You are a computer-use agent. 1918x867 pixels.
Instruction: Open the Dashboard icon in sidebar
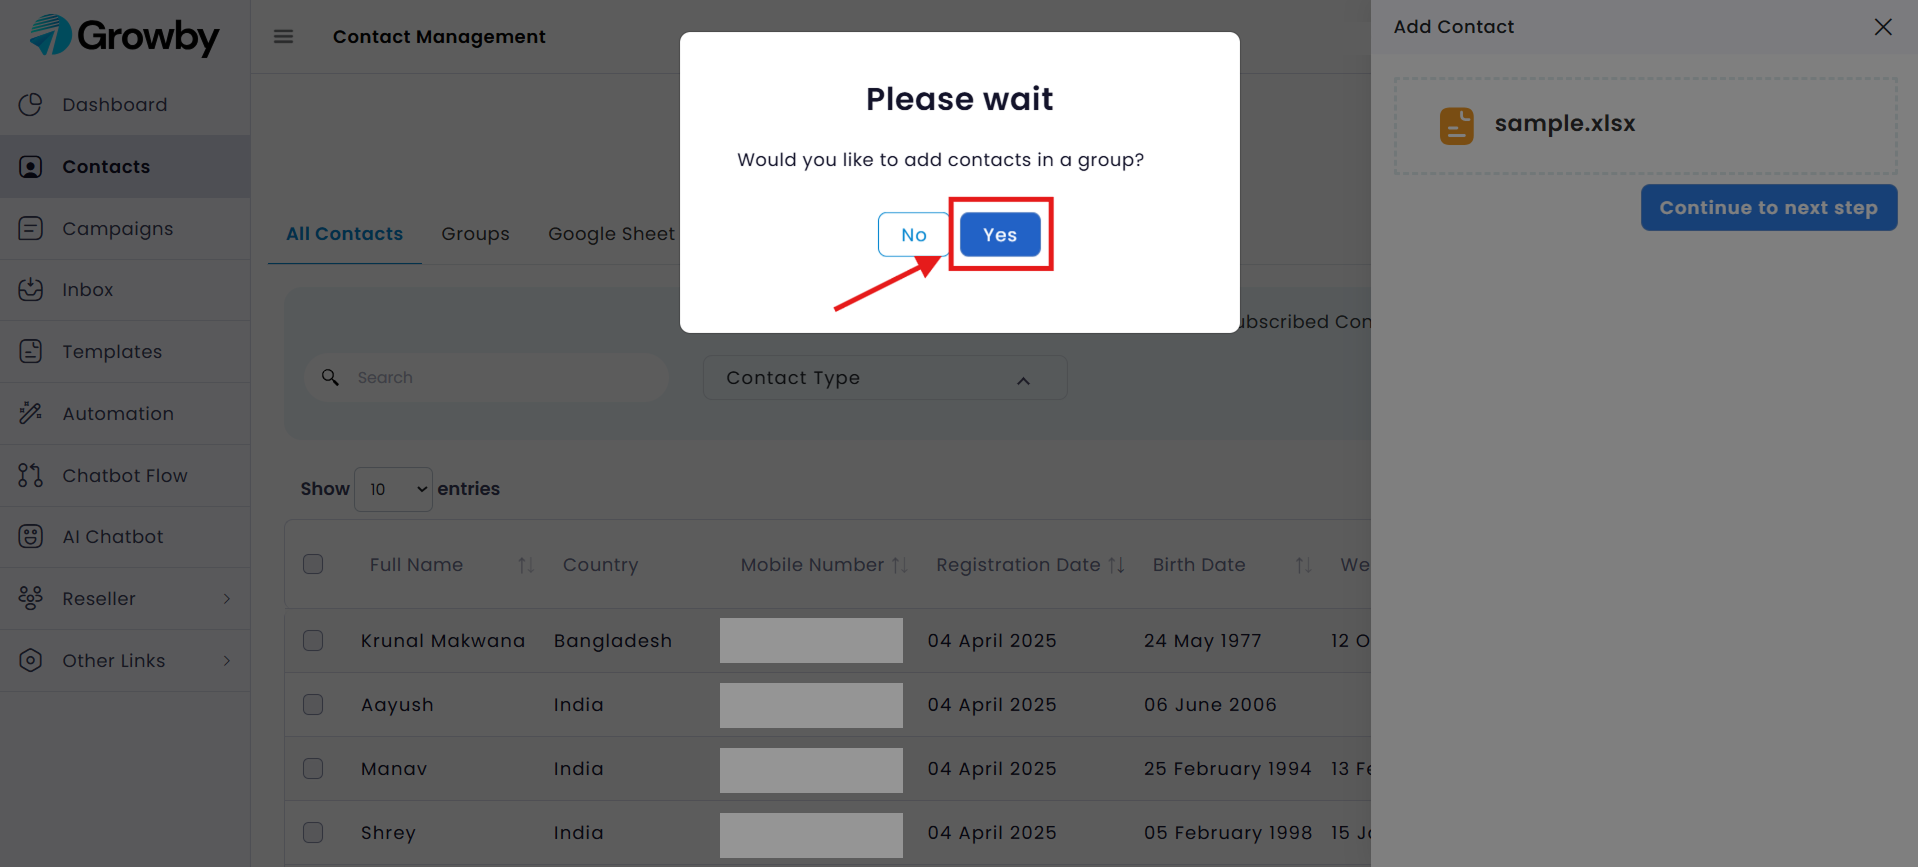tap(31, 104)
